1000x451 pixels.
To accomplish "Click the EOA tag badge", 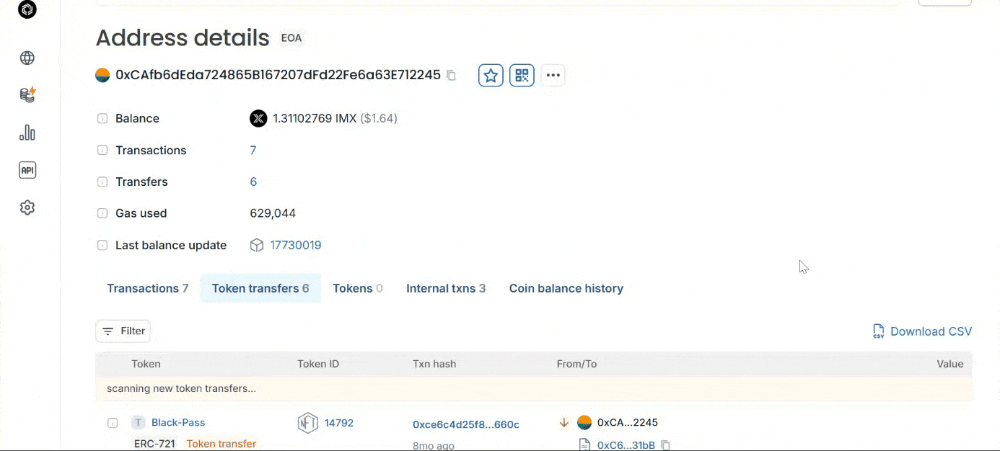I will tap(291, 38).
